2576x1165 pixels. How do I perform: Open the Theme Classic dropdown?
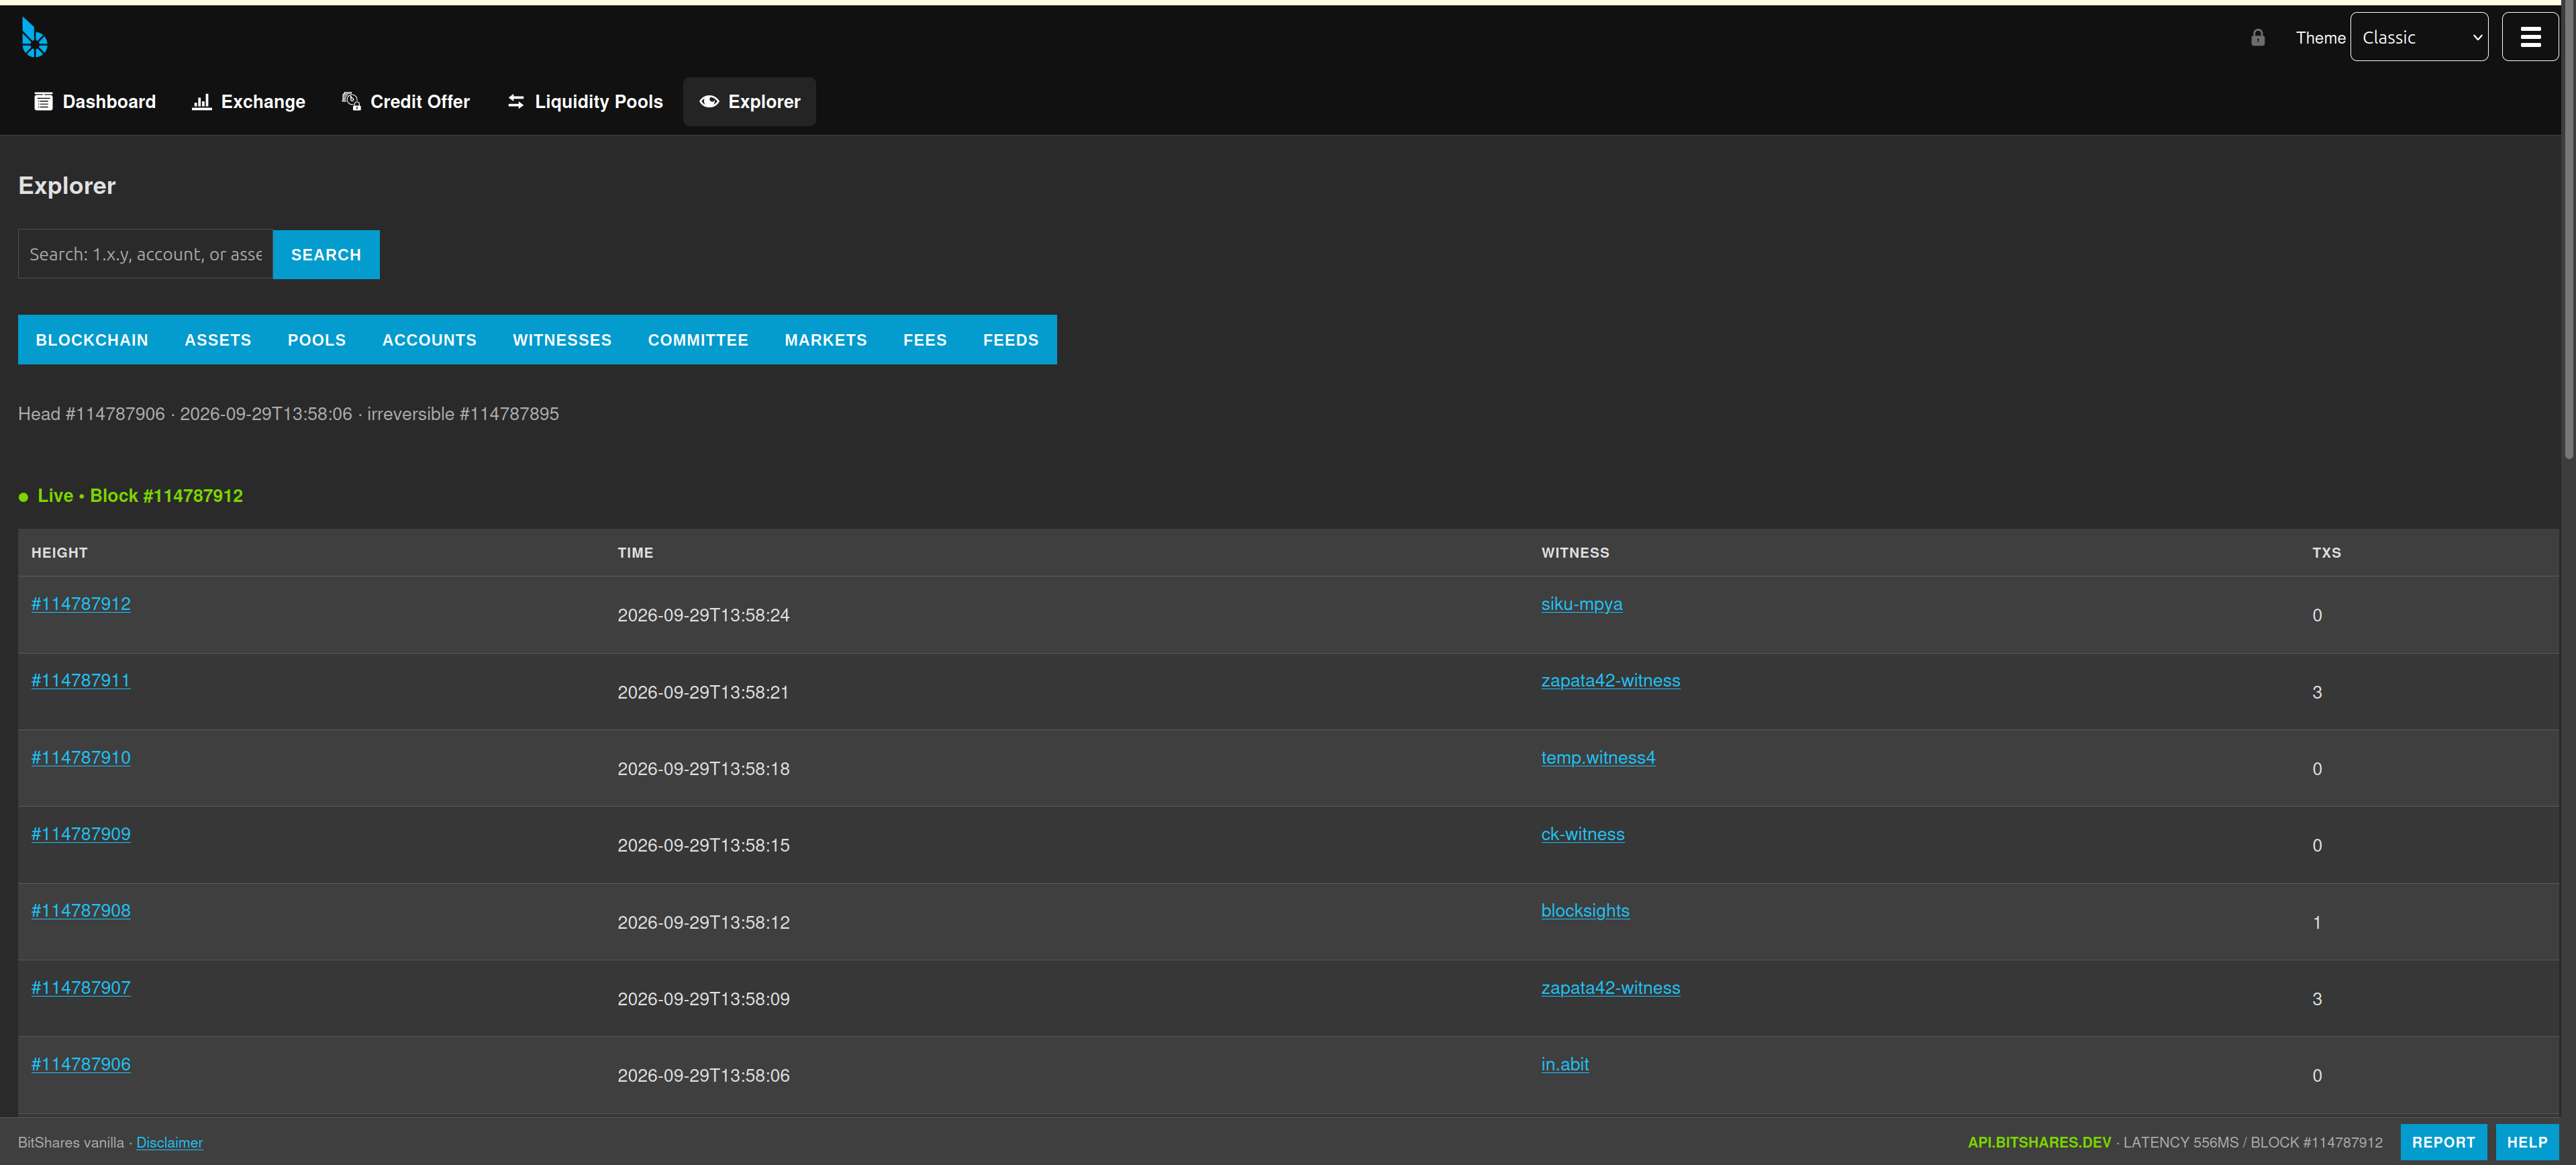click(x=2418, y=37)
